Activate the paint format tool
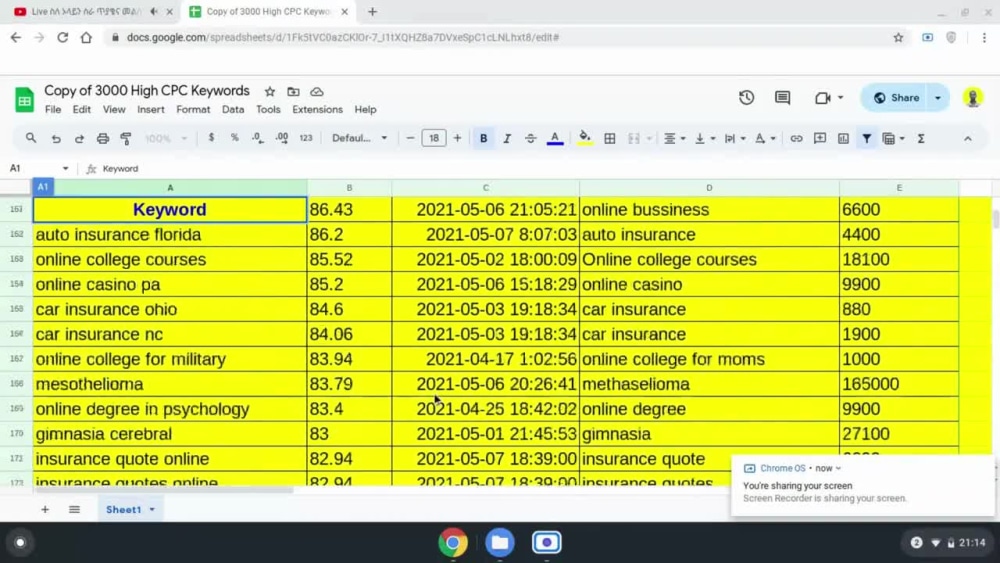Screen dimensions: 1000x563 click(x=126, y=138)
